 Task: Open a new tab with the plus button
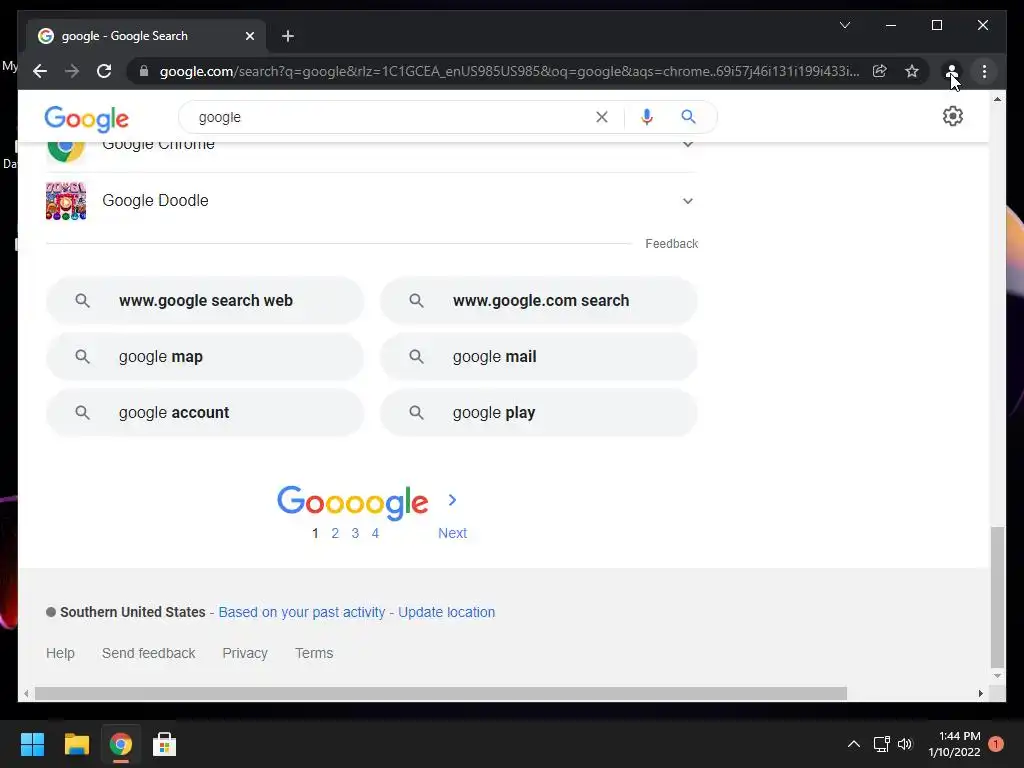[288, 36]
